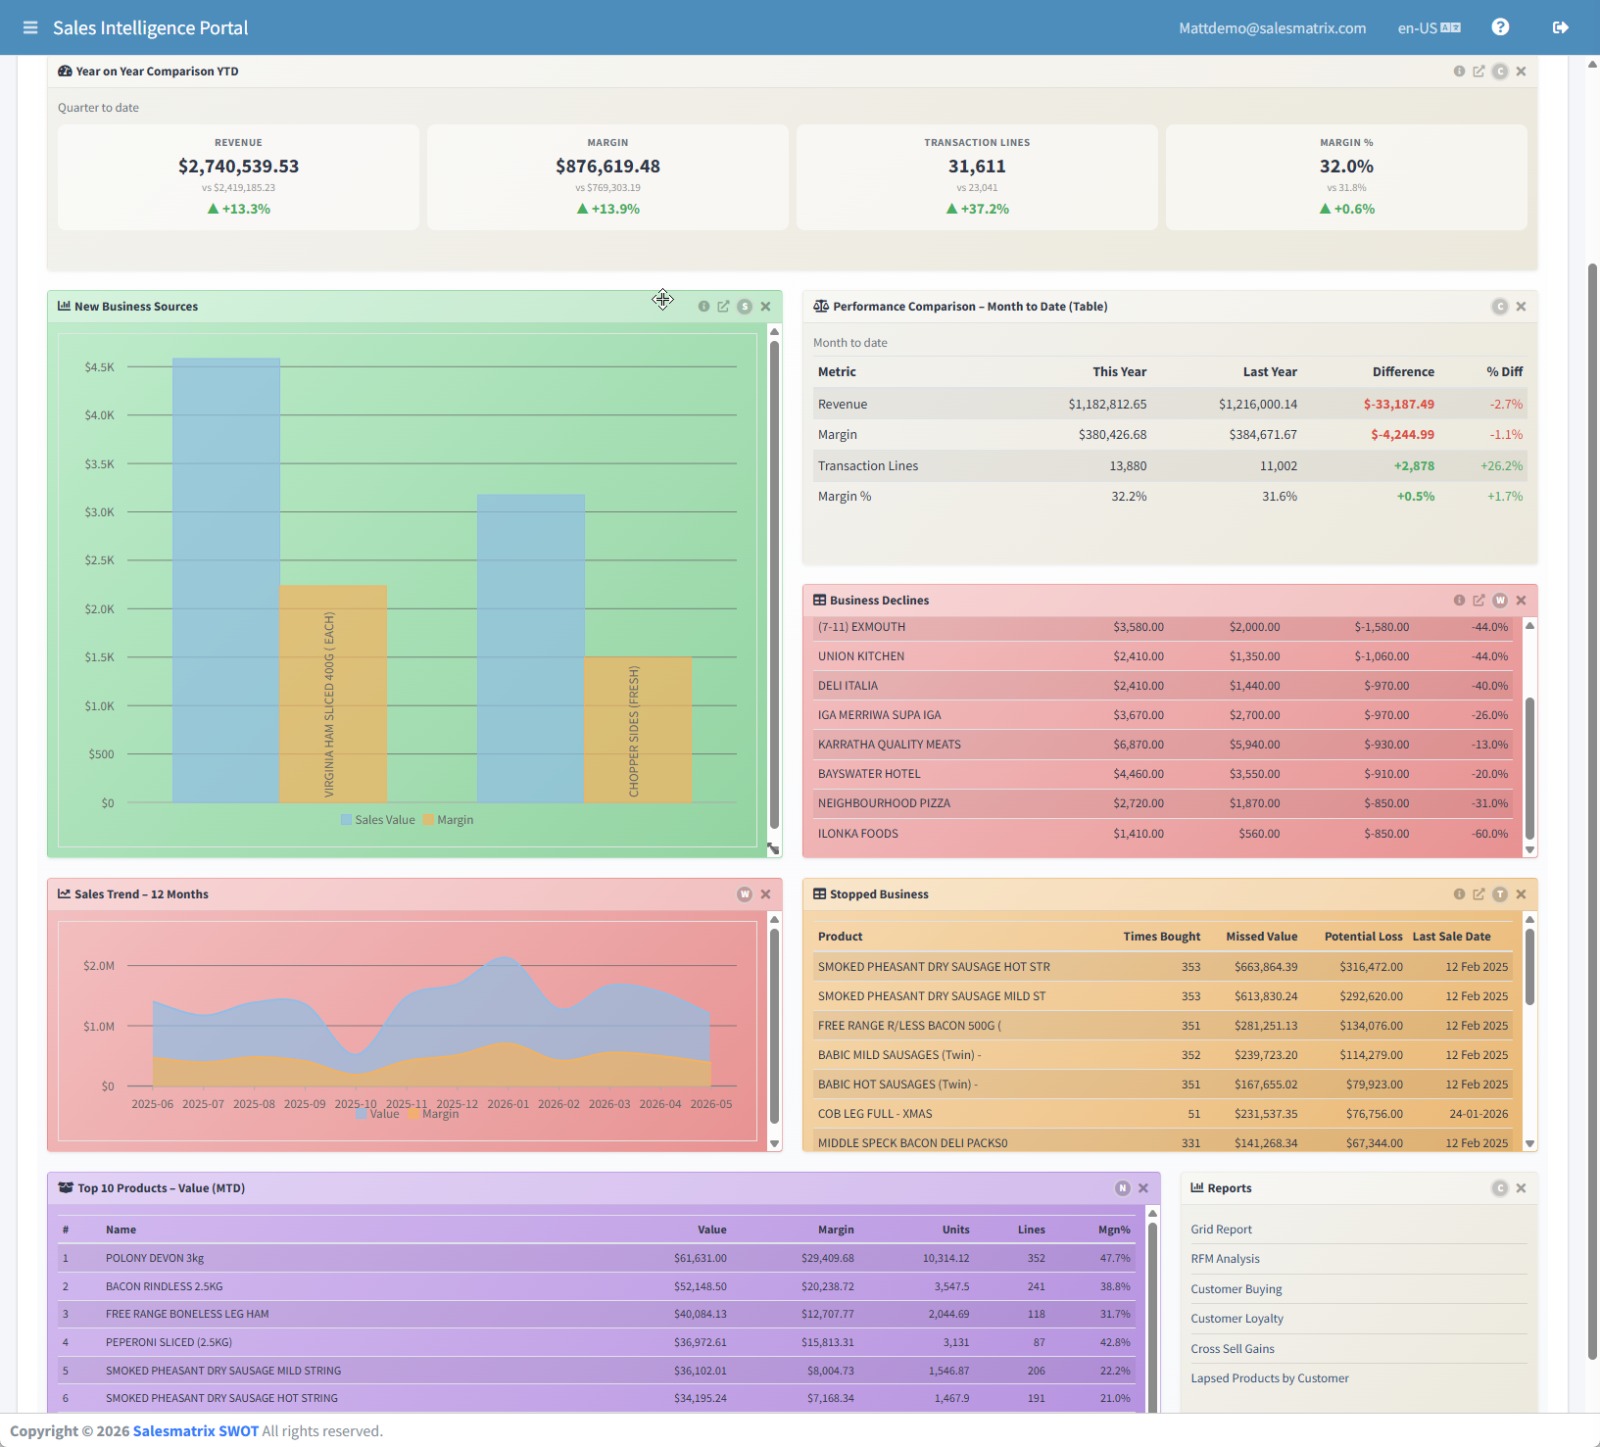Open the en-US language selector
The width and height of the screenshot is (1600, 1447).
1429,28
